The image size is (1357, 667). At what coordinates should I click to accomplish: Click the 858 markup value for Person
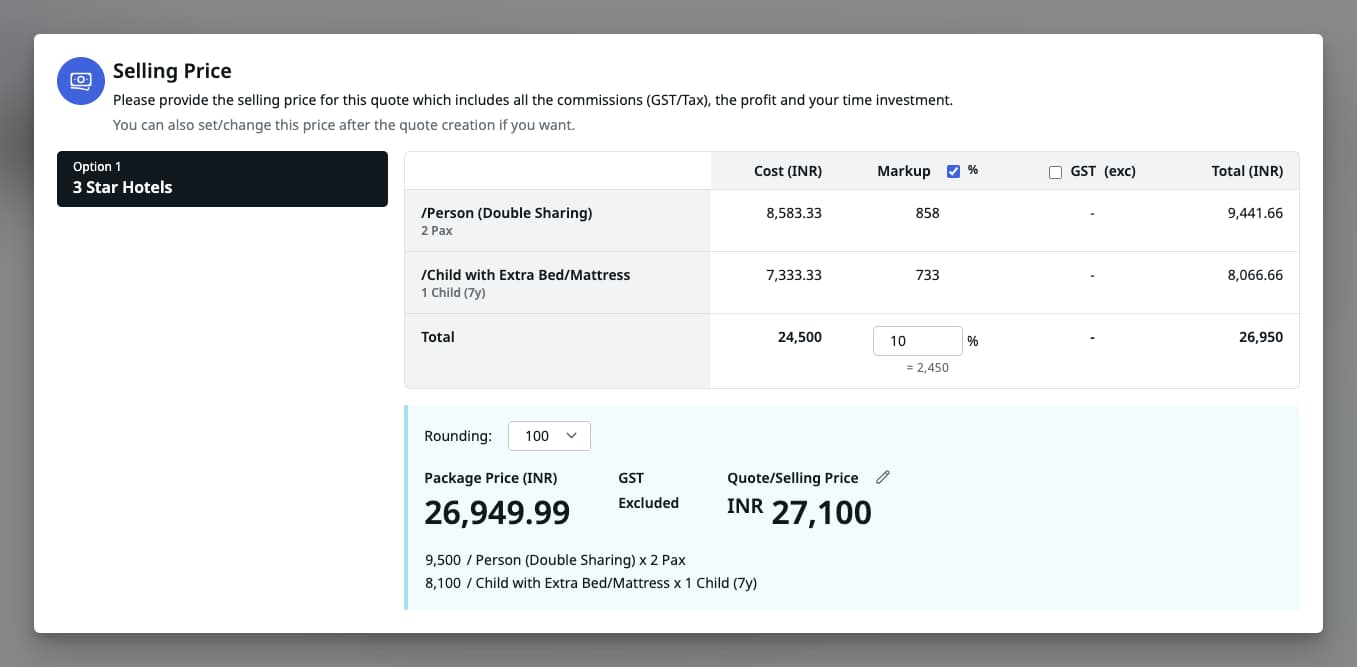[927, 213]
